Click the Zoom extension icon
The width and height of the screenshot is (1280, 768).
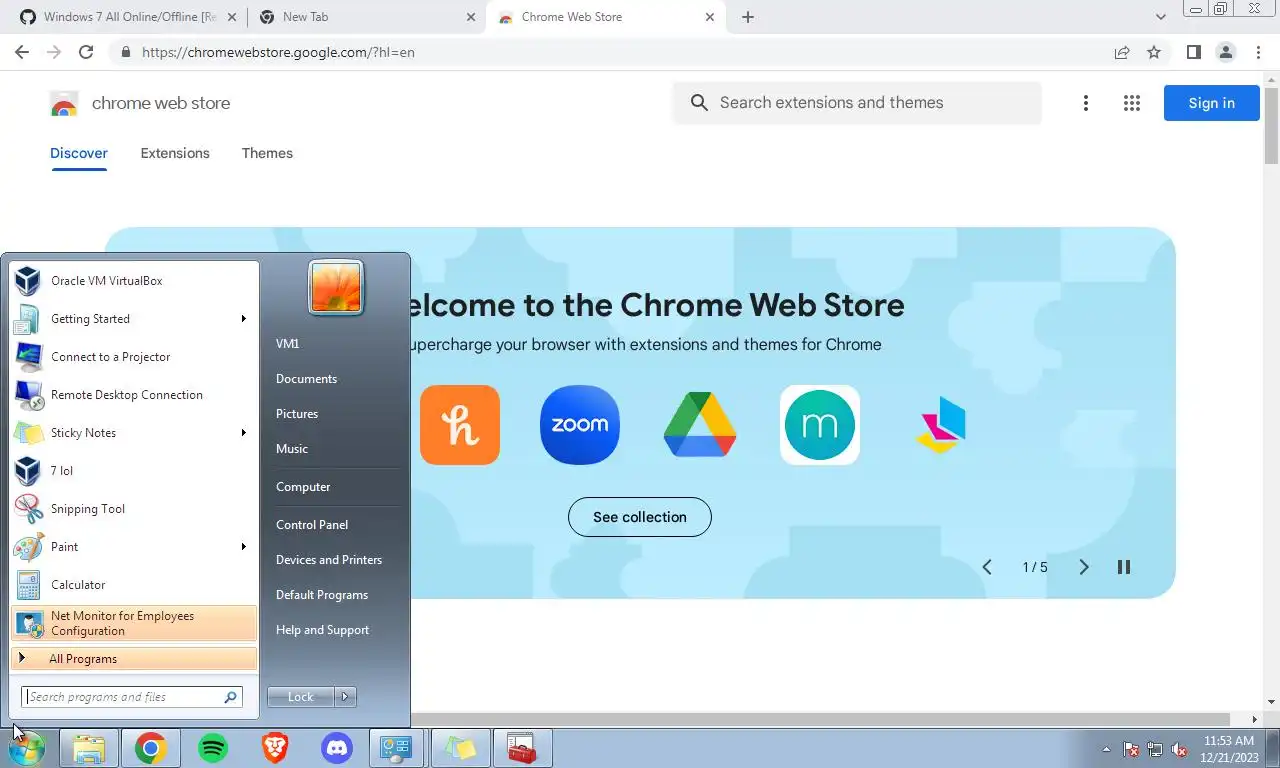coord(580,425)
